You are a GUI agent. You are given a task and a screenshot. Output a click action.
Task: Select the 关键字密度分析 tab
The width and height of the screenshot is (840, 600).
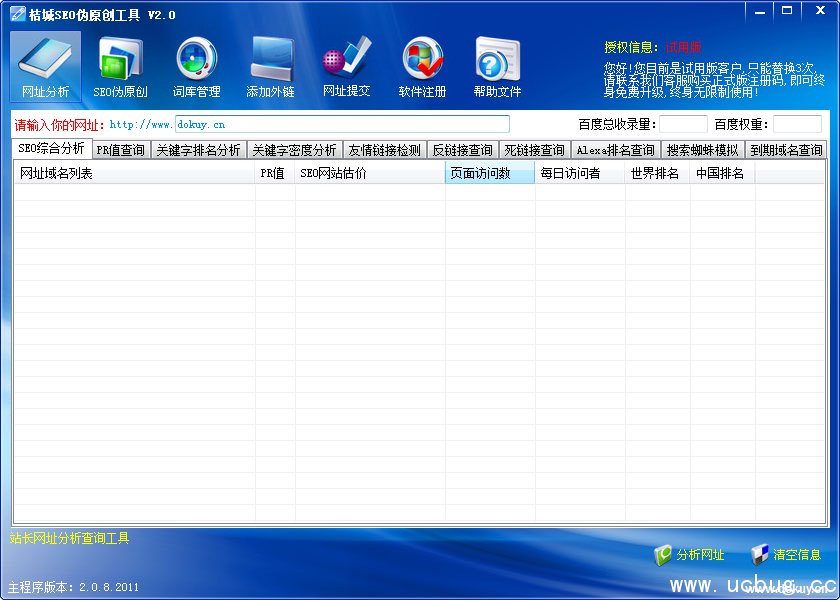click(294, 150)
